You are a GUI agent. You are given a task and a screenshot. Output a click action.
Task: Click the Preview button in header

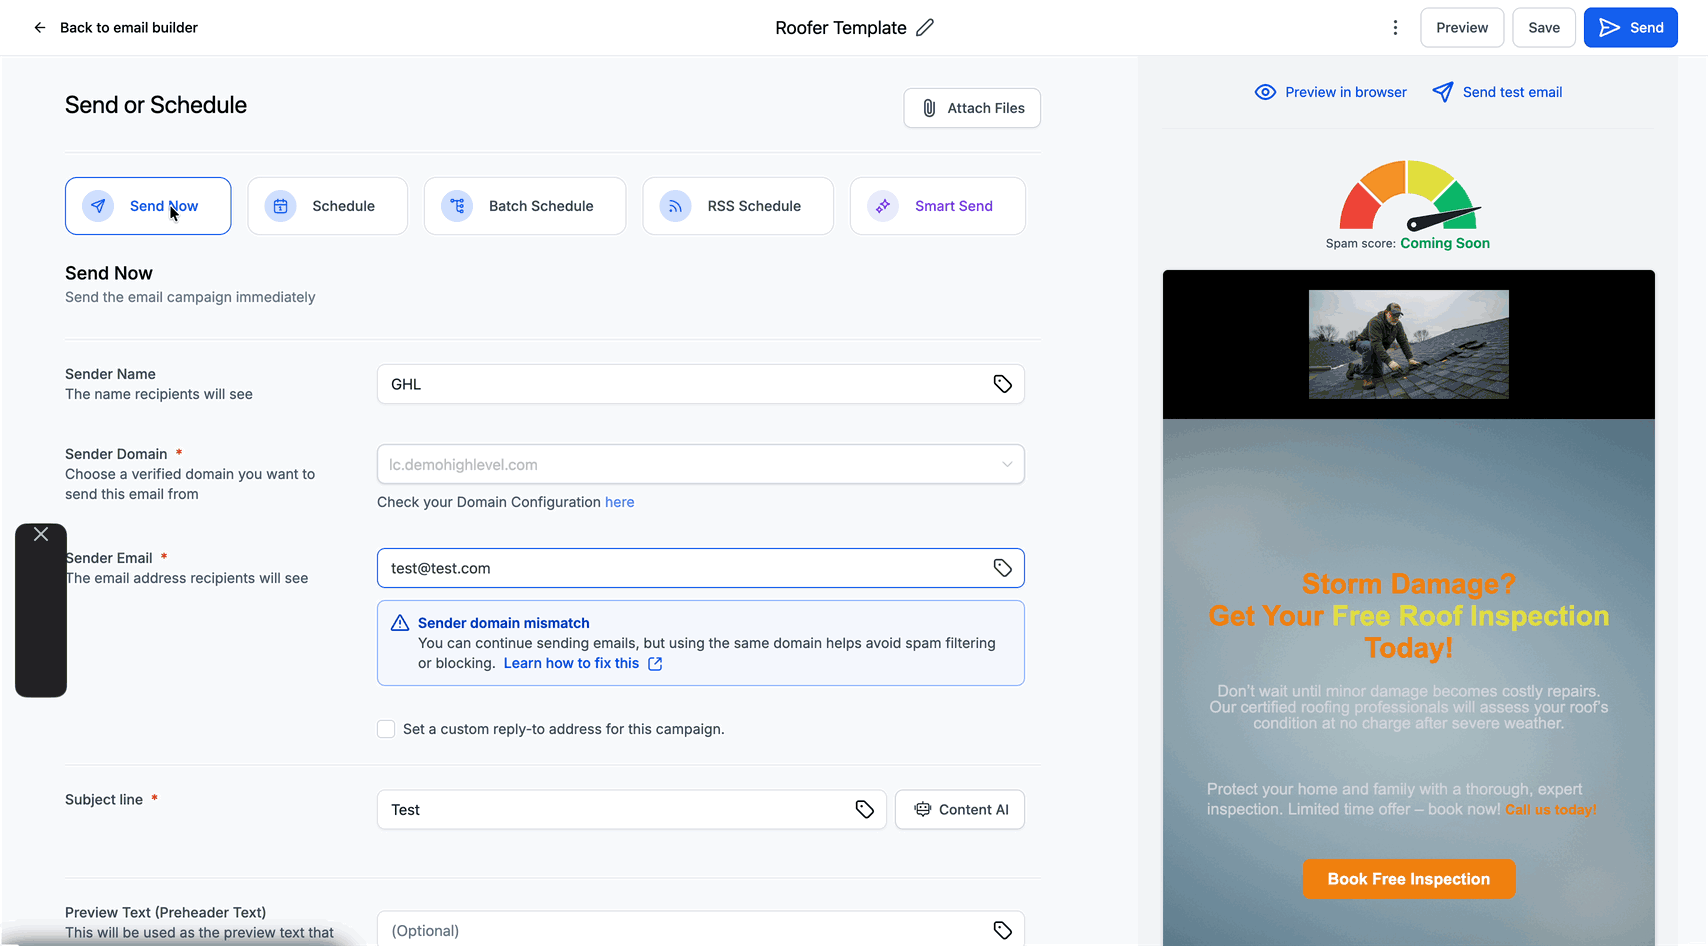pos(1462,28)
